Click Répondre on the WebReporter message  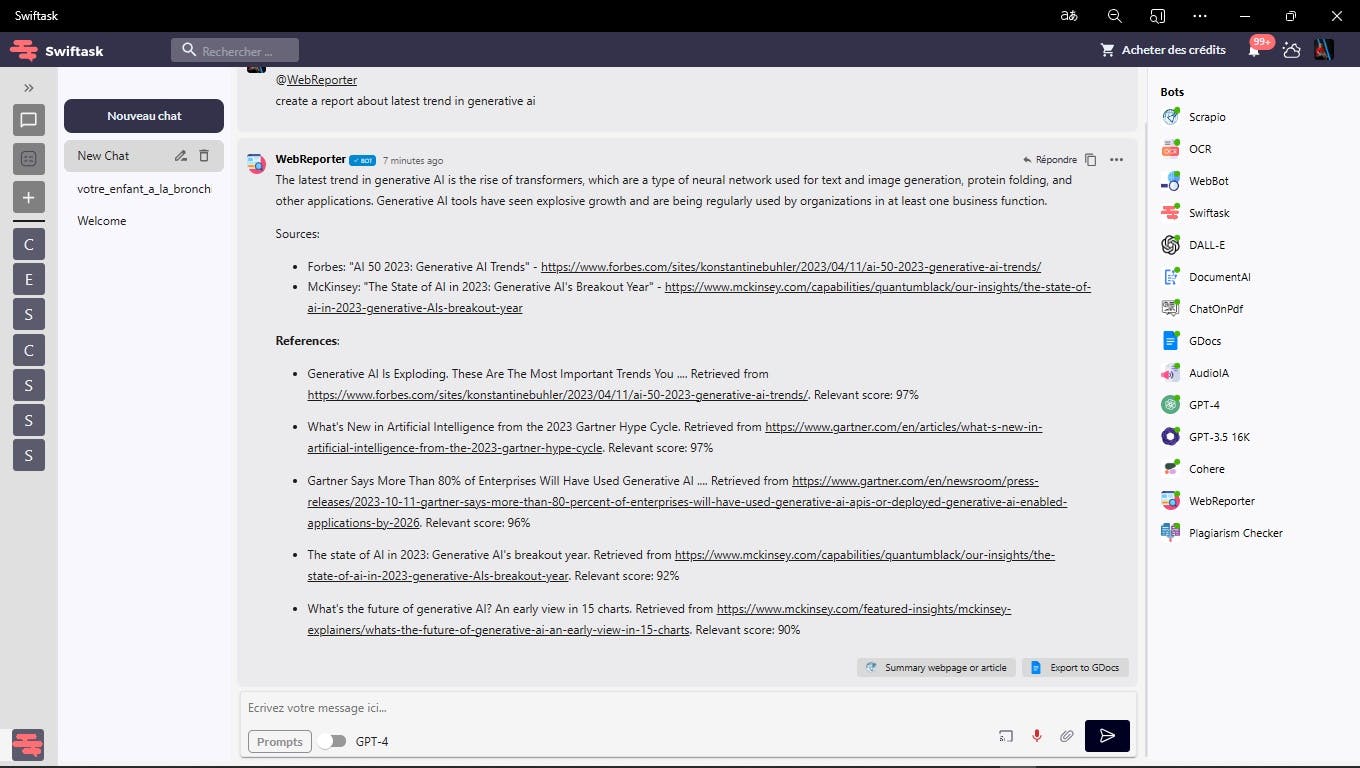coord(1050,160)
